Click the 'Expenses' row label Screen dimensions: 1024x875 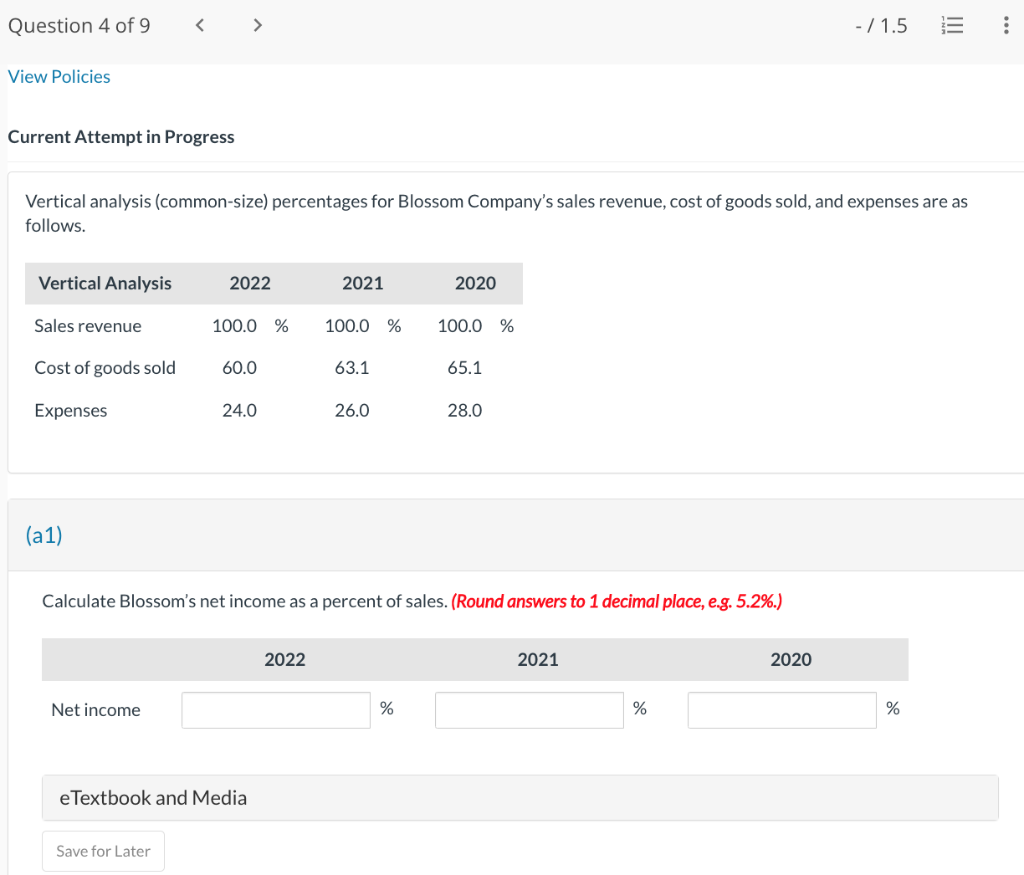click(71, 411)
